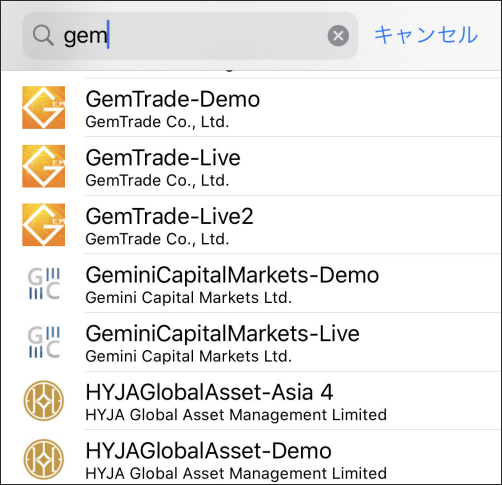Choose HYJAGlobalAsset-Demo server name

tap(209, 451)
